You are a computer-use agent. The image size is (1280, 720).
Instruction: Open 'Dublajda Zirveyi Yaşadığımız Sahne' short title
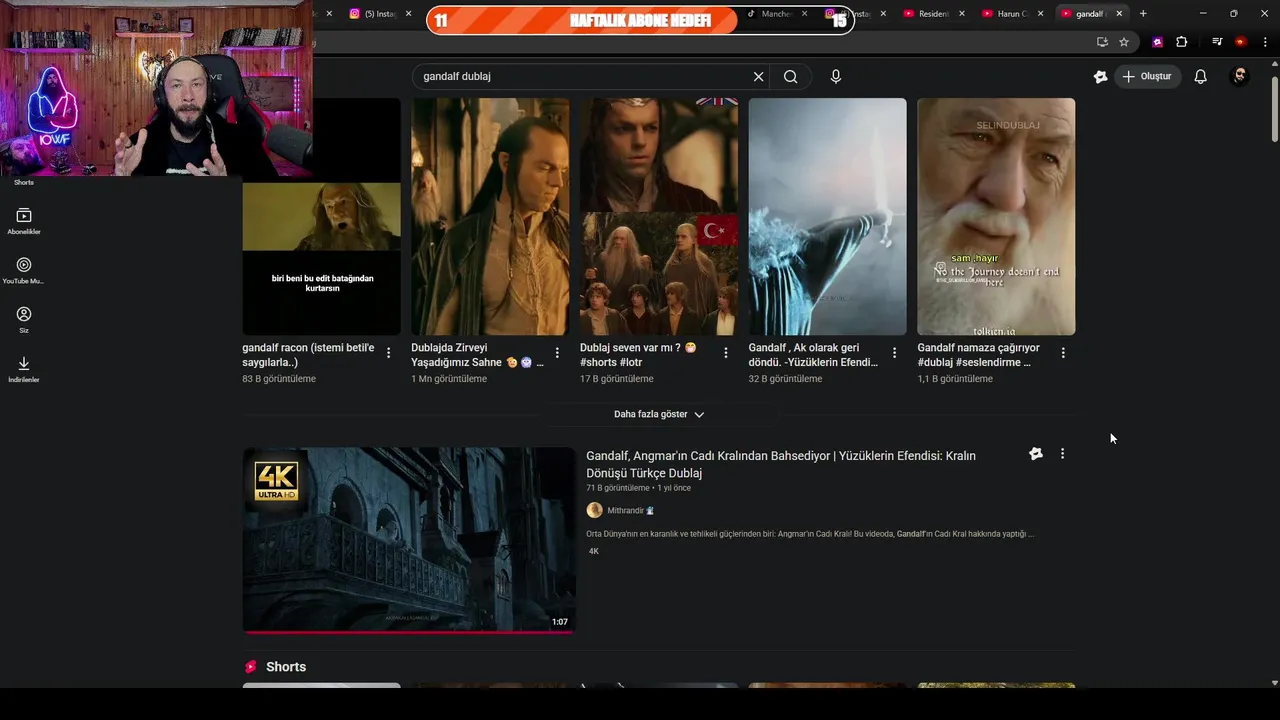pyautogui.click(x=477, y=355)
